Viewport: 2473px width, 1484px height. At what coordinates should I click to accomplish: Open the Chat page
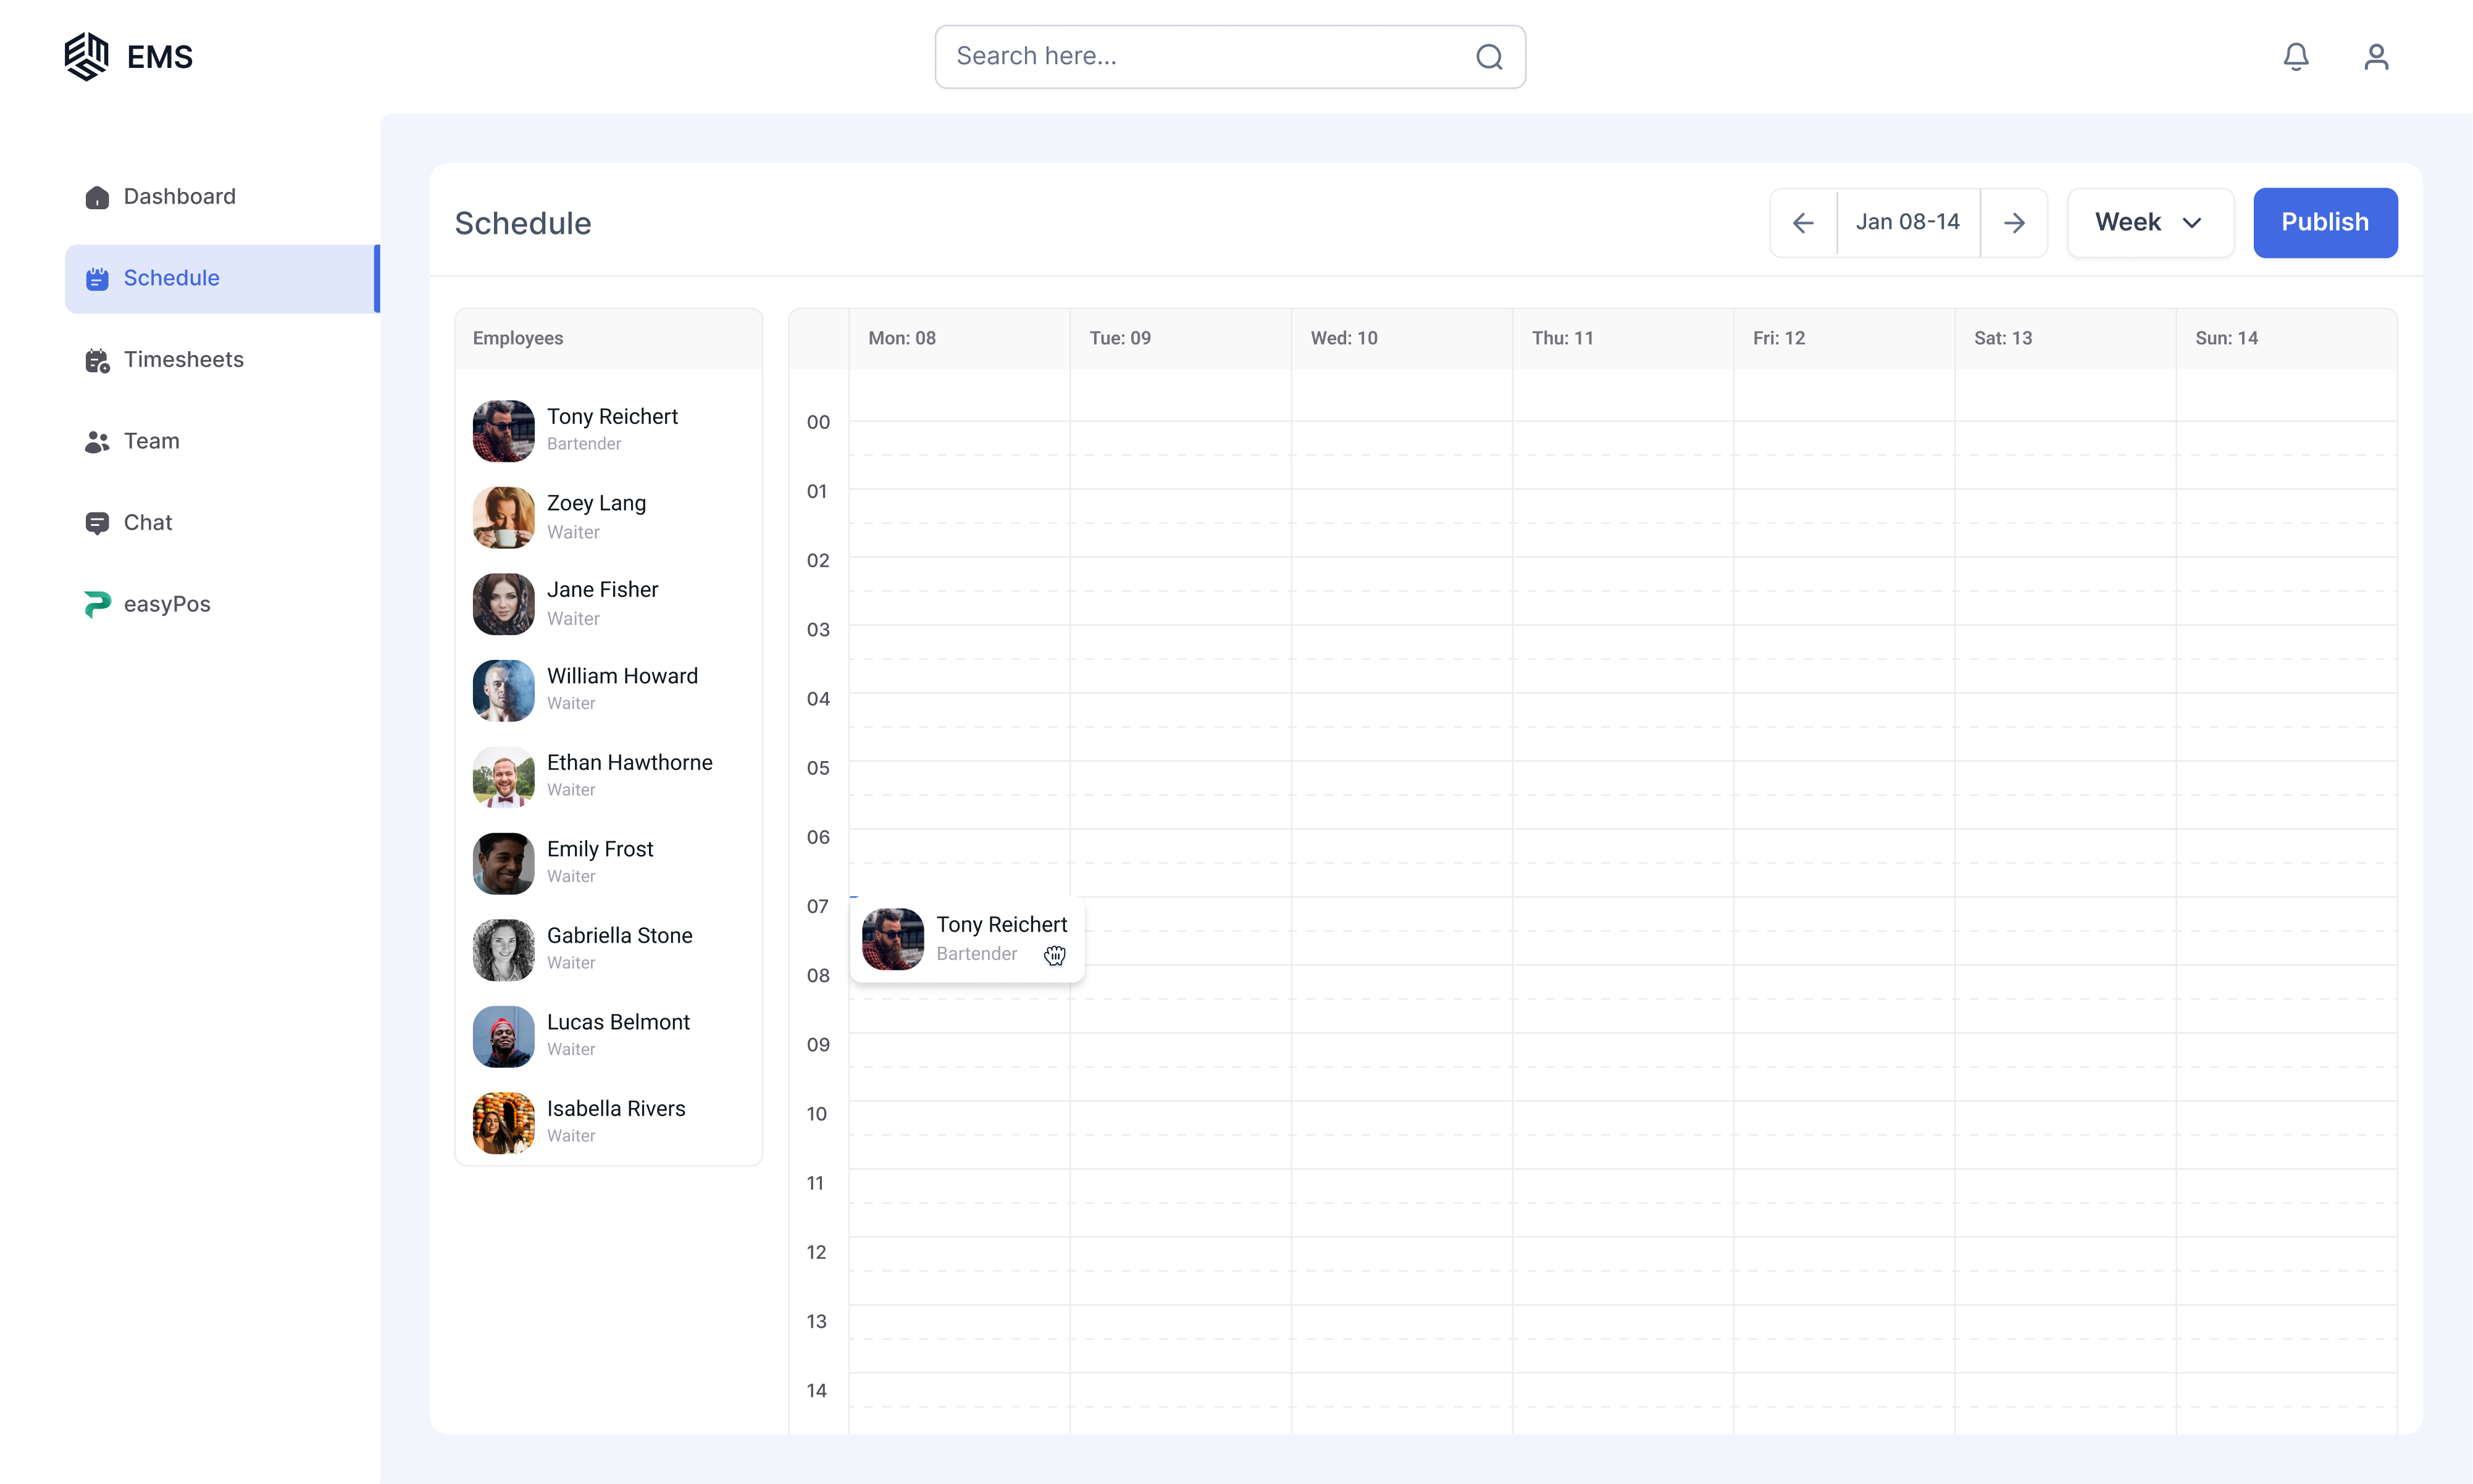point(222,523)
